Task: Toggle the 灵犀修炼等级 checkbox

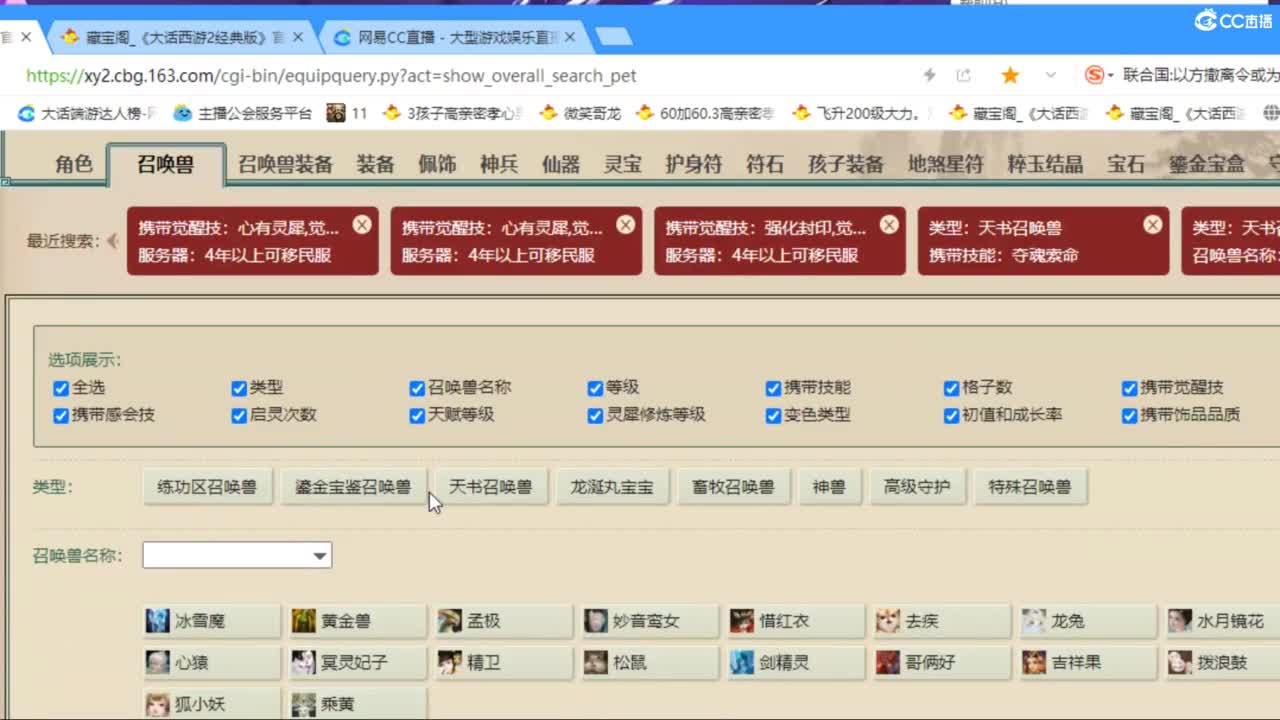Action: pos(595,415)
